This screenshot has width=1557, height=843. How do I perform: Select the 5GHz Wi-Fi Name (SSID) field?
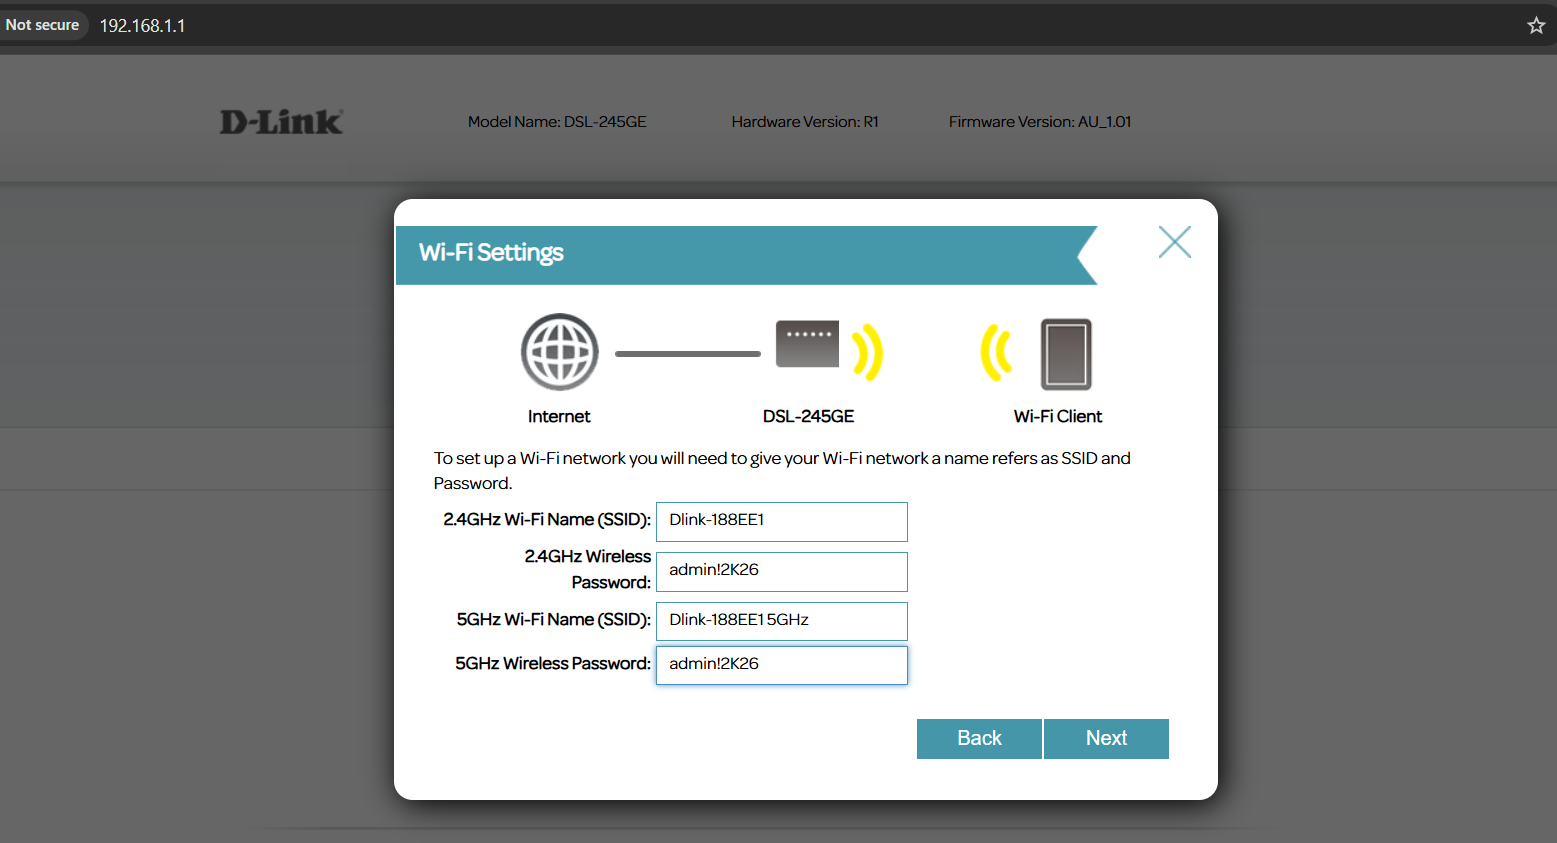tap(781, 621)
